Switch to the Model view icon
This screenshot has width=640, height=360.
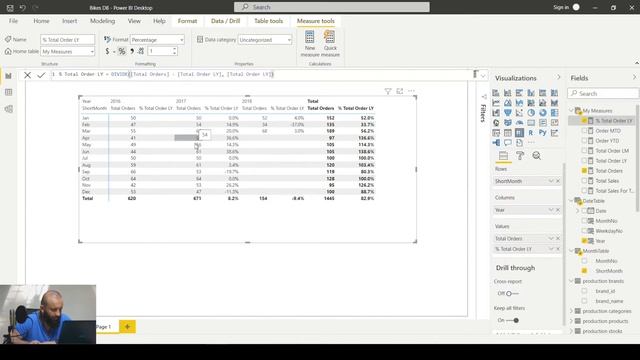(x=9, y=109)
